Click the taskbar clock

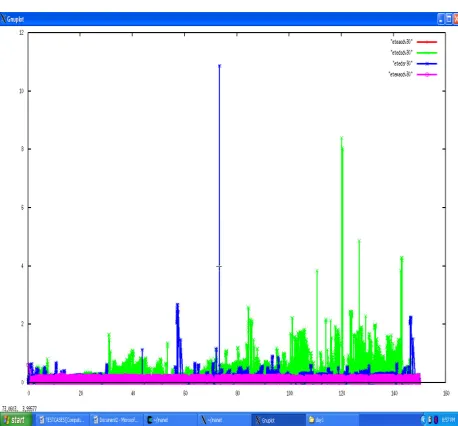click(448, 420)
